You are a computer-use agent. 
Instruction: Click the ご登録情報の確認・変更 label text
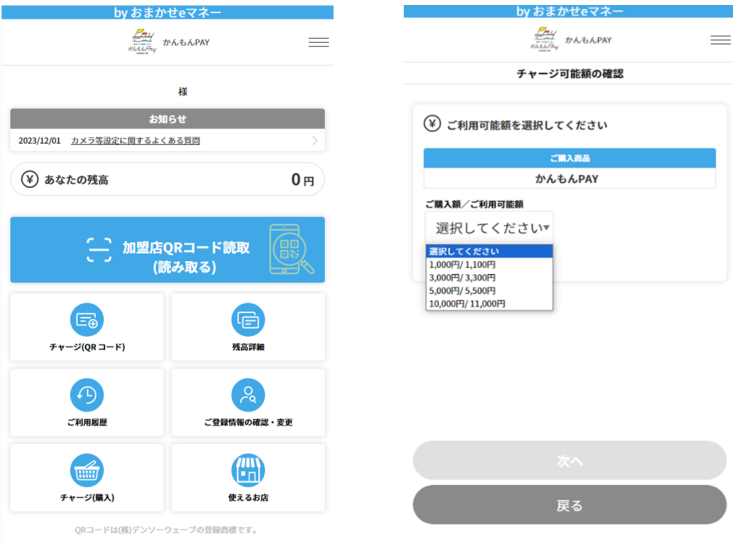(x=248, y=422)
